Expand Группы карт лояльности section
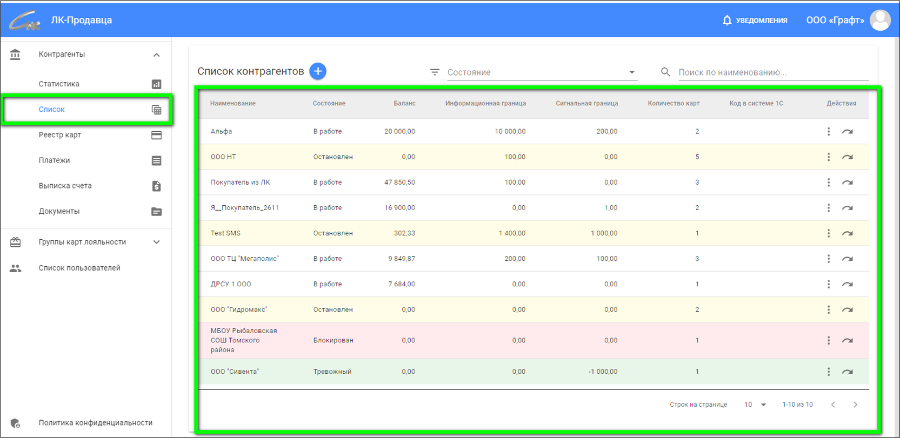 click(x=156, y=242)
